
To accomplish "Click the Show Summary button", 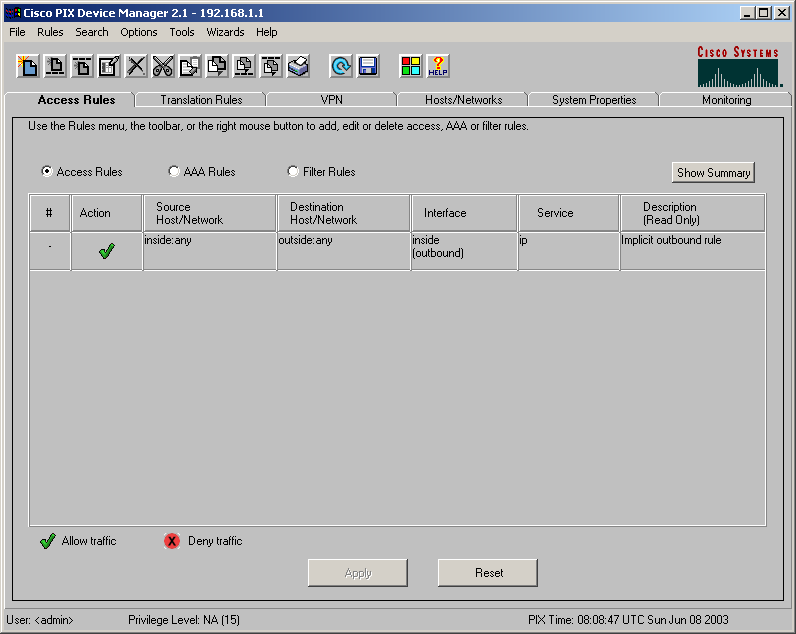I will pyautogui.click(x=713, y=173).
